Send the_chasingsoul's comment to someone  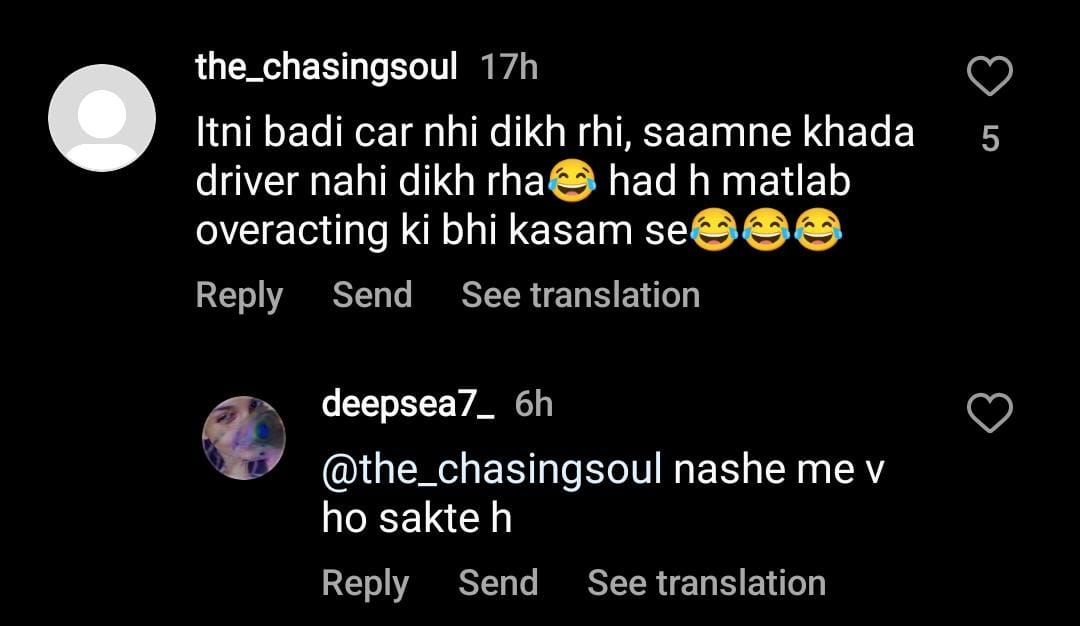coord(372,295)
